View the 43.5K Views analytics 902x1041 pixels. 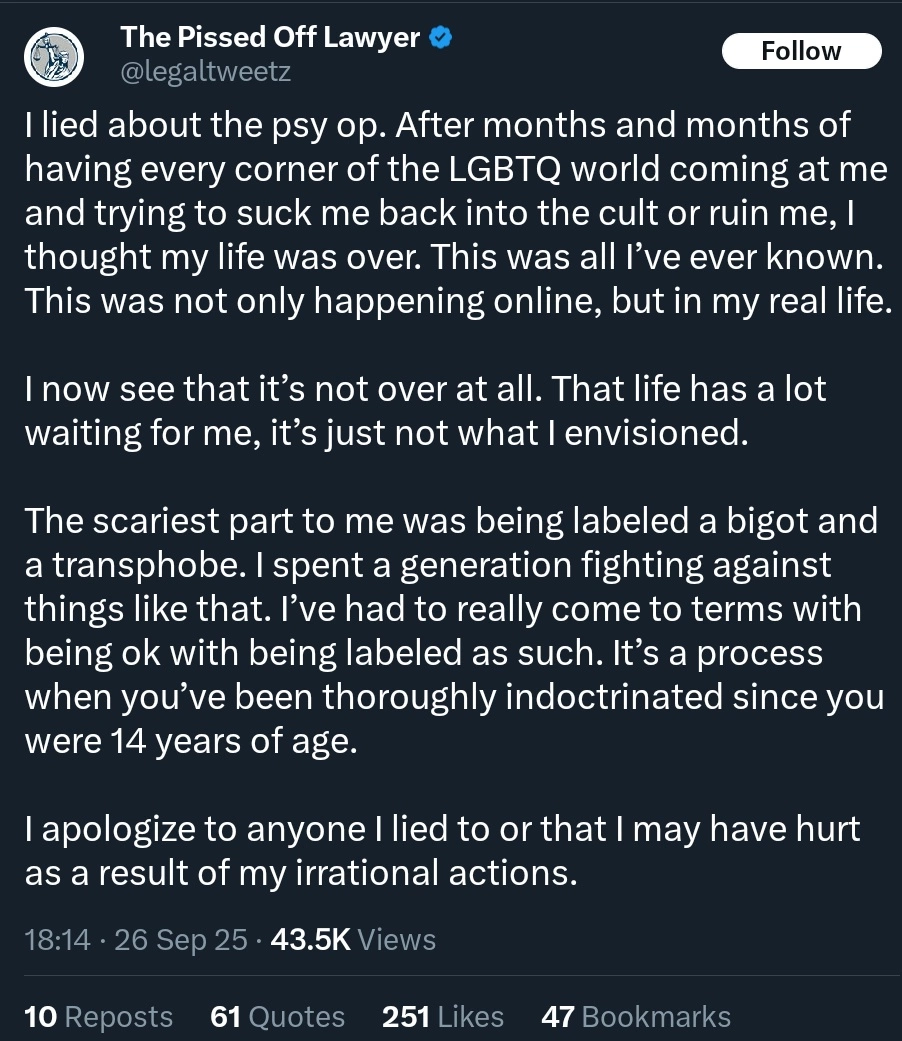point(353,940)
